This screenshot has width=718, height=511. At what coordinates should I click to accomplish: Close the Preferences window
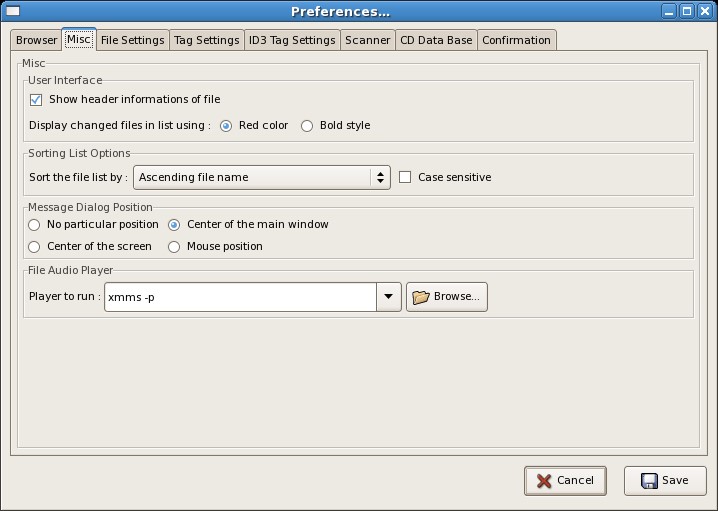(705, 11)
